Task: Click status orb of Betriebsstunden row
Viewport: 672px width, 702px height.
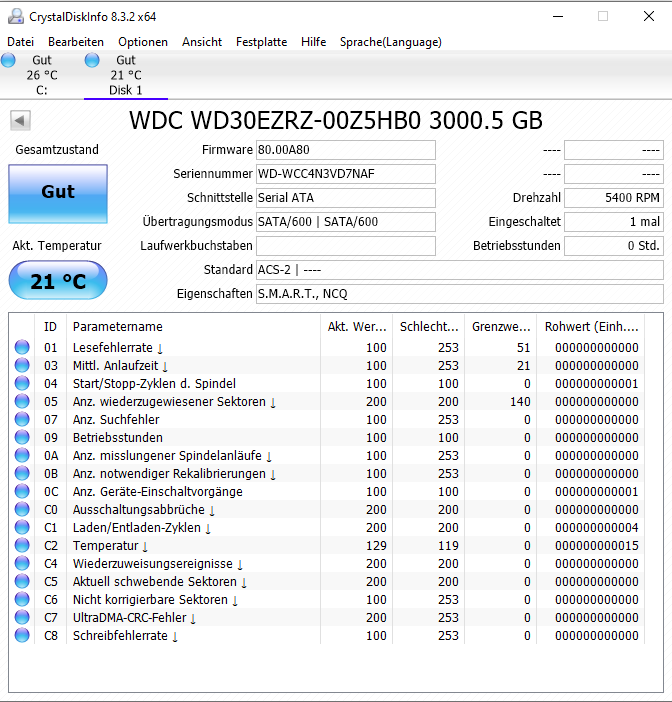Action: click(x=22, y=437)
